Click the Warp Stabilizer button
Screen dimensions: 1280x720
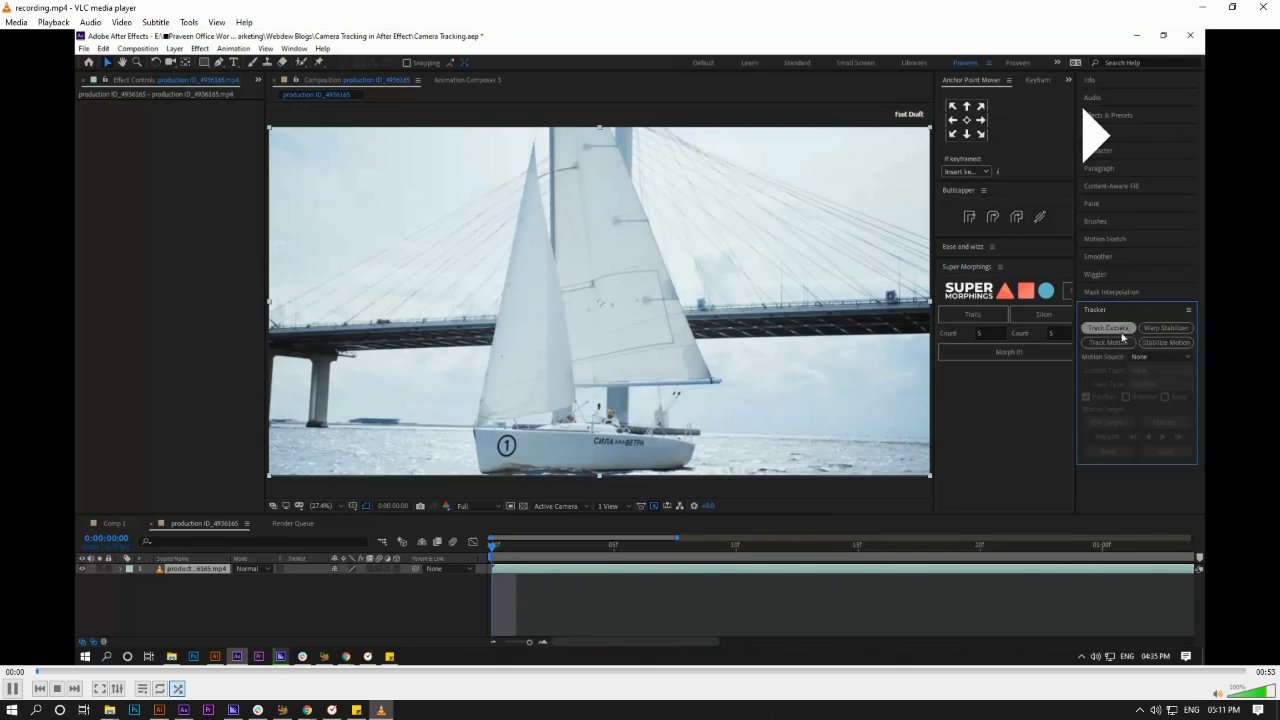pos(1165,328)
